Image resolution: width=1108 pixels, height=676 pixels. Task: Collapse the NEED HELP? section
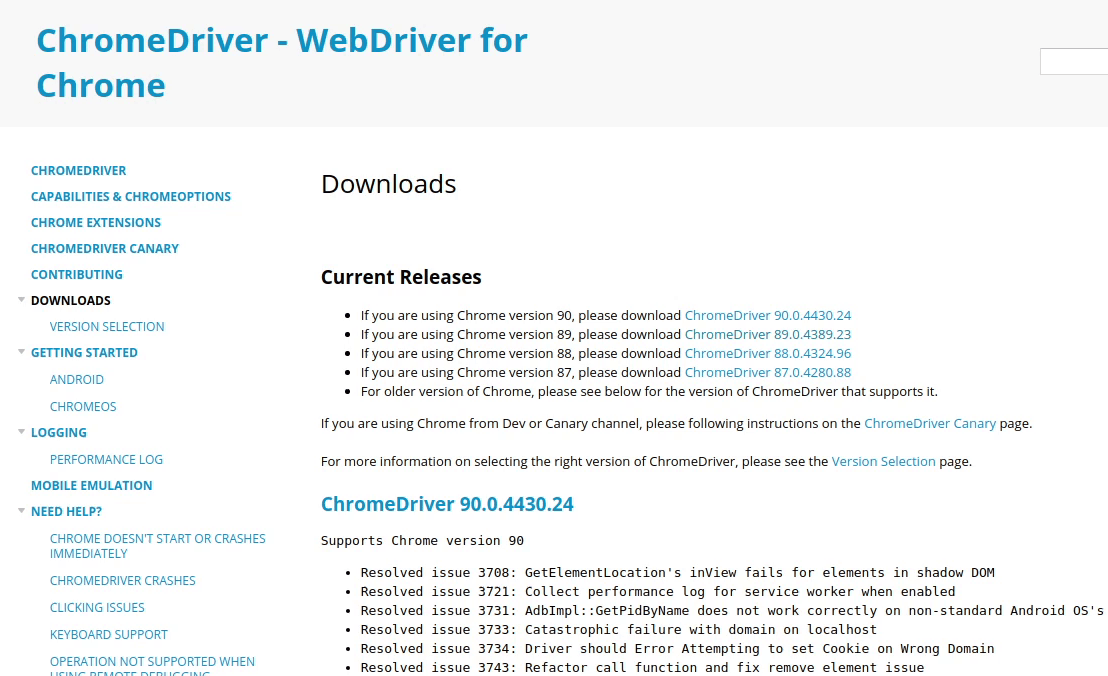(x=21, y=511)
